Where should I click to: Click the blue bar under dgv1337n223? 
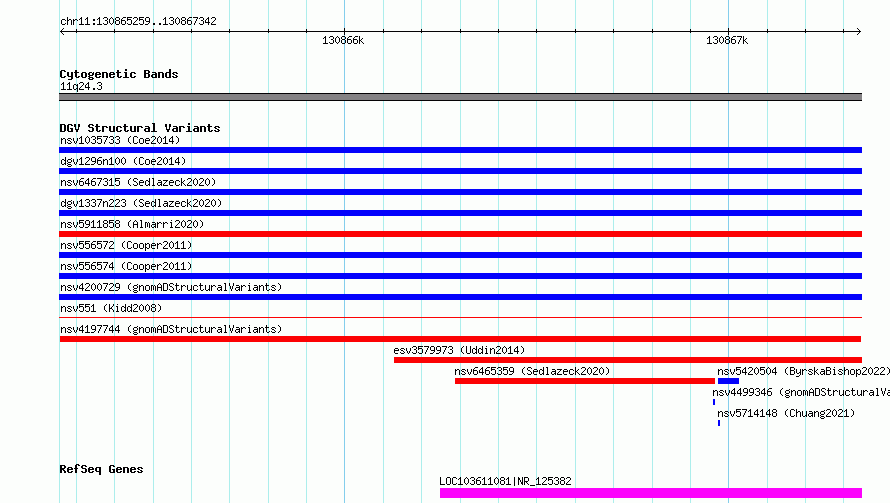[x=460, y=213]
